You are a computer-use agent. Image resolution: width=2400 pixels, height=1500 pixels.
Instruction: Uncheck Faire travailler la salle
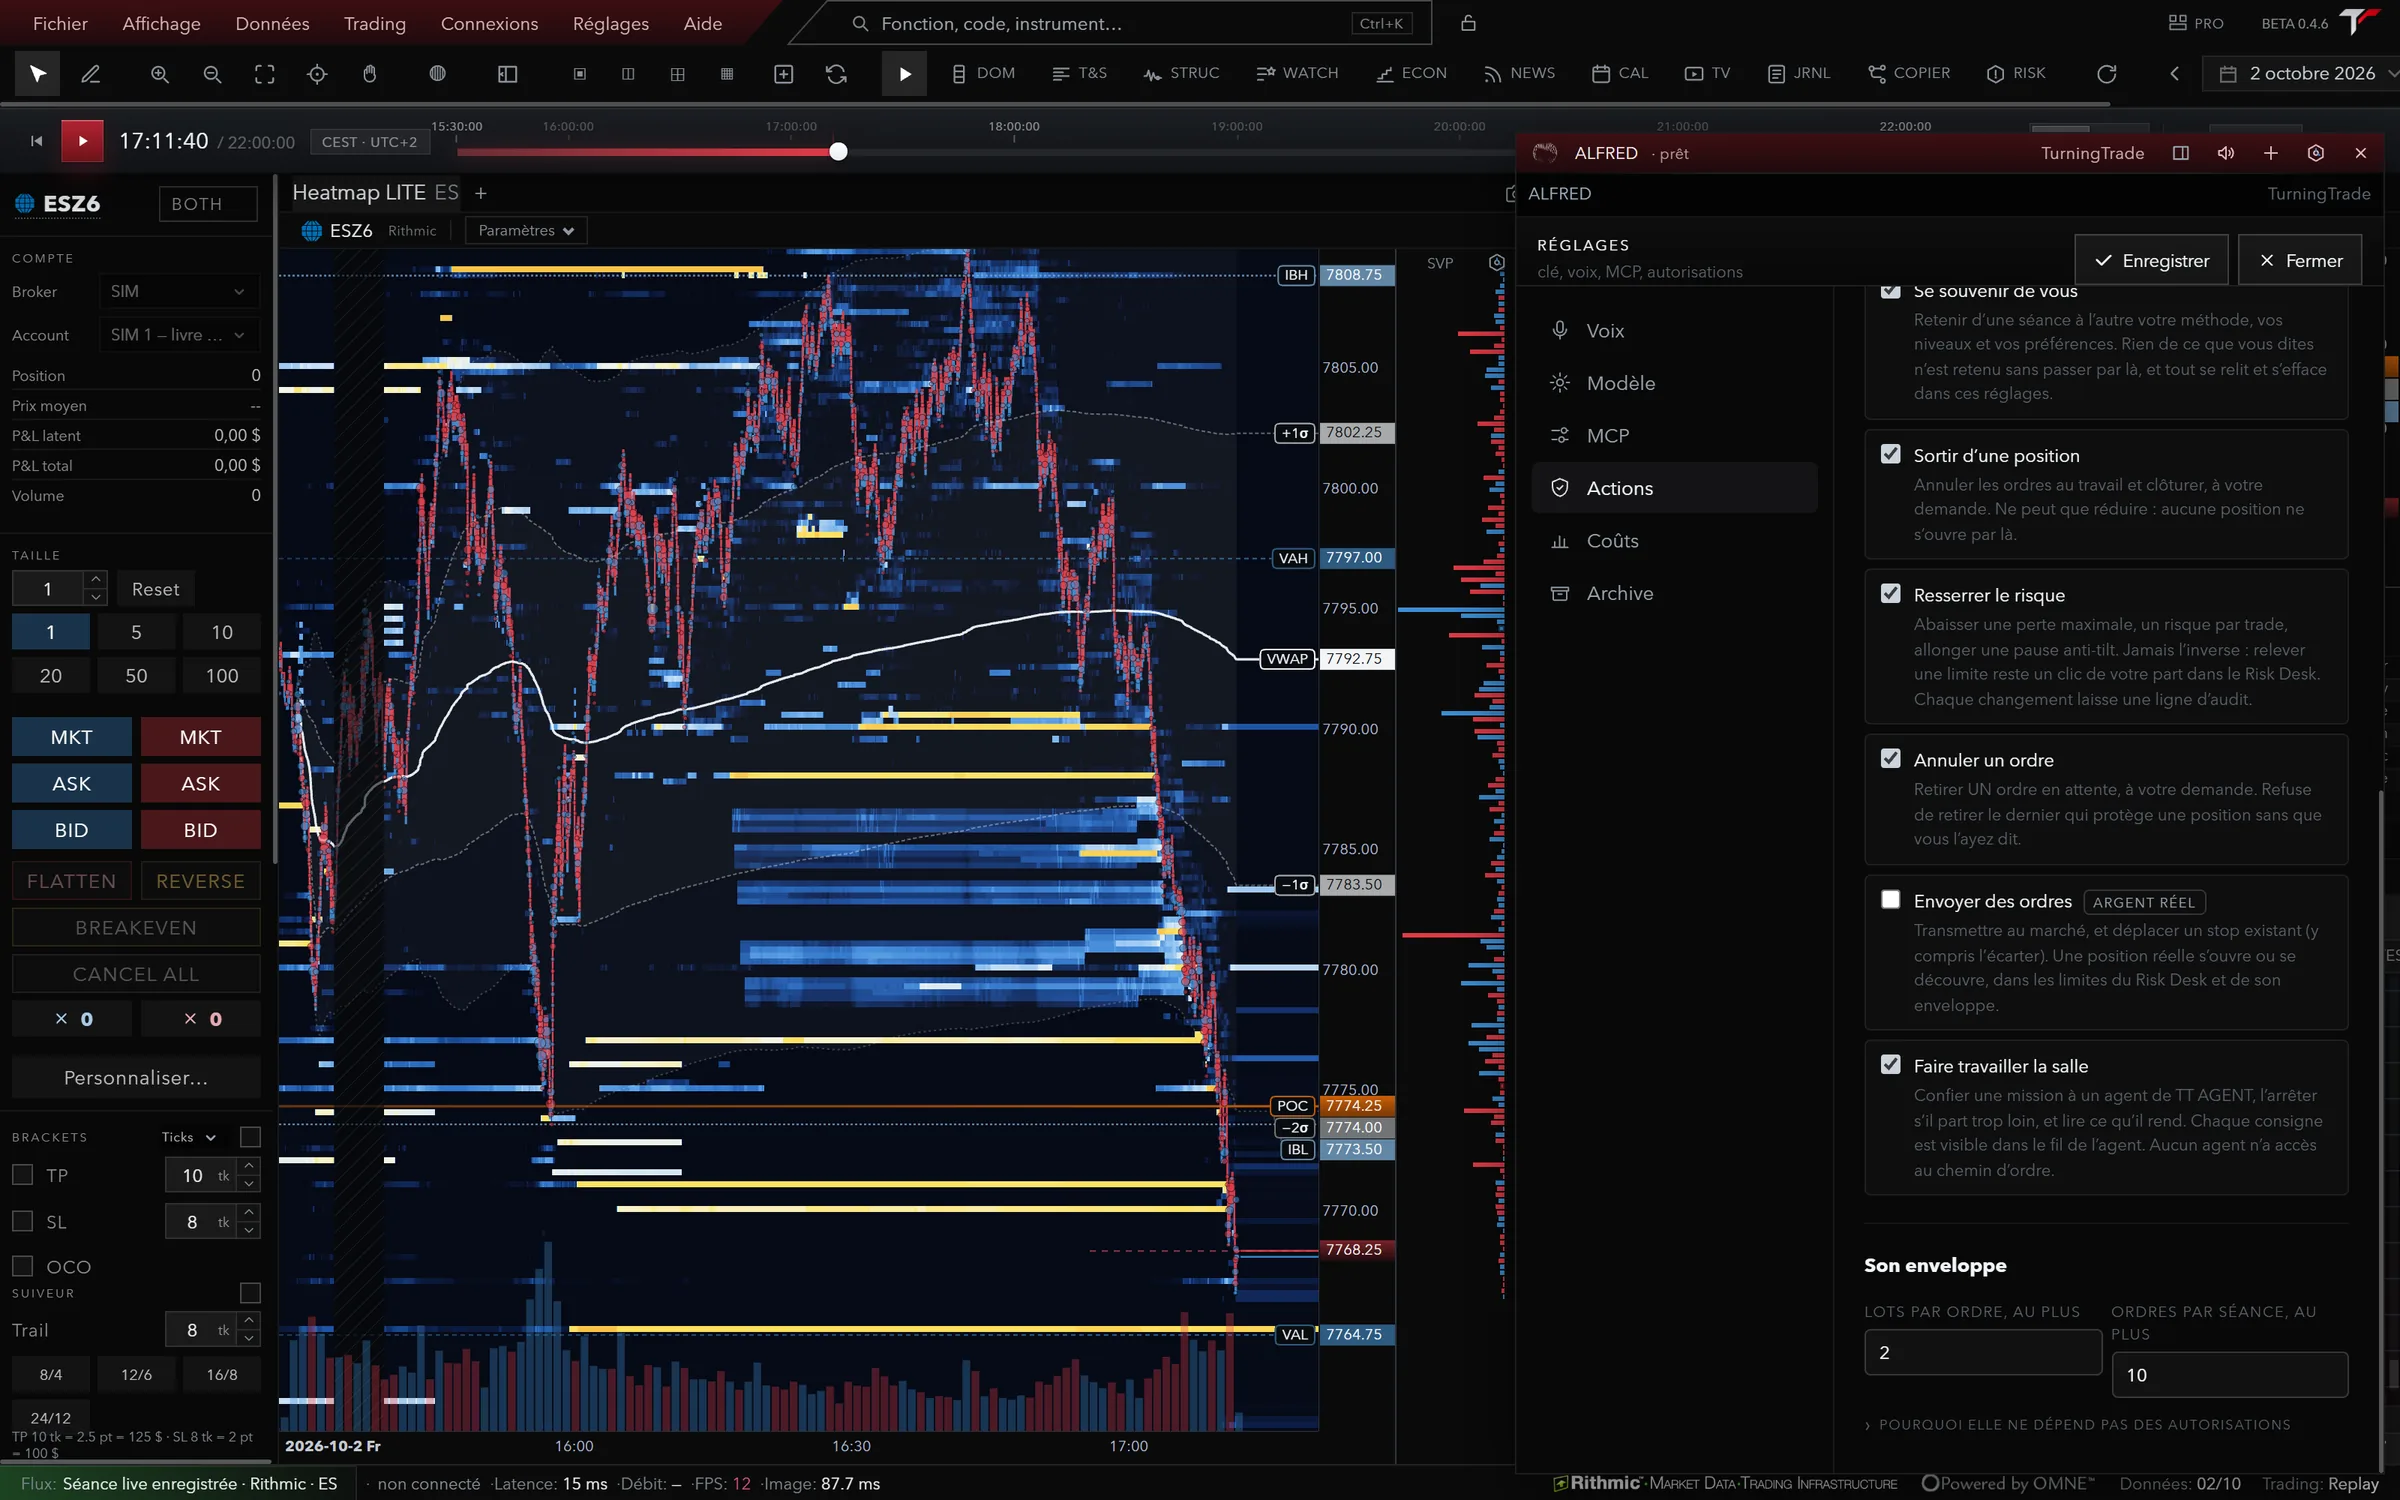click(1890, 1064)
